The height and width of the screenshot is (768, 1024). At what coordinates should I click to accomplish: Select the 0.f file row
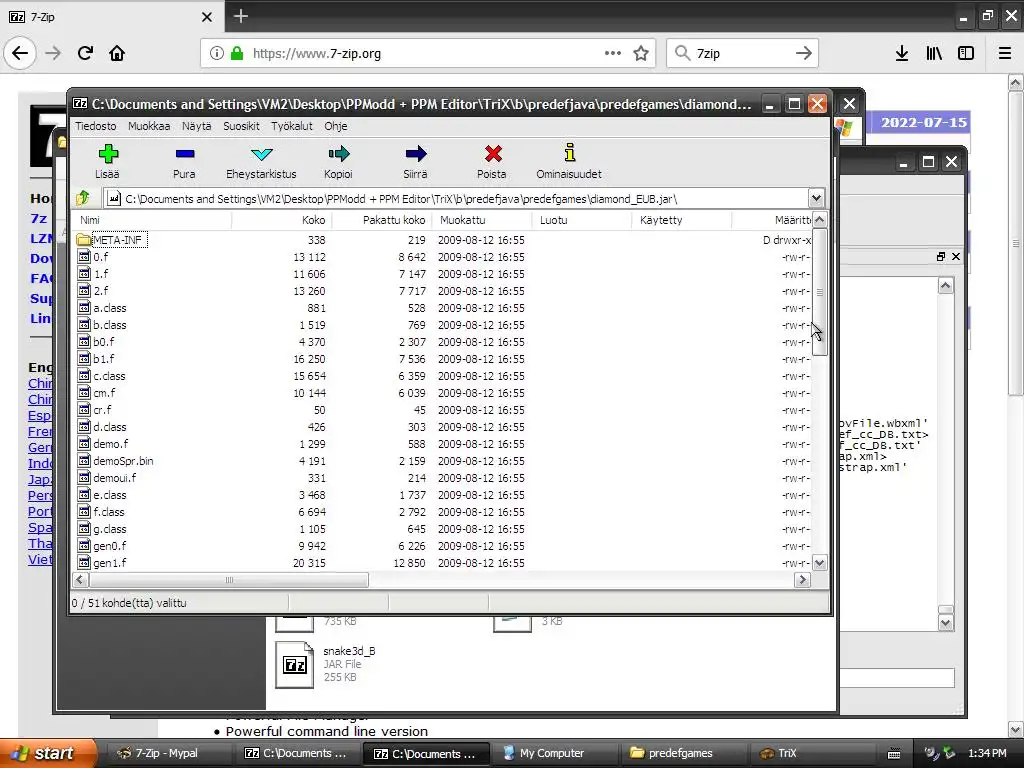441,257
